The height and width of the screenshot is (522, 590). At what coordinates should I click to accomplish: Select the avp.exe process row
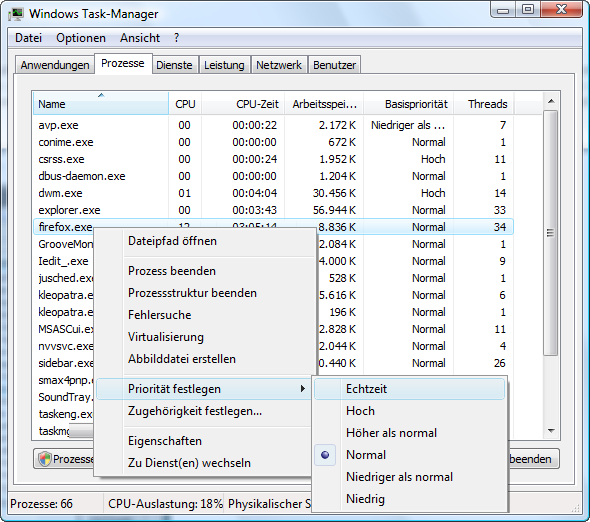click(273, 125)
